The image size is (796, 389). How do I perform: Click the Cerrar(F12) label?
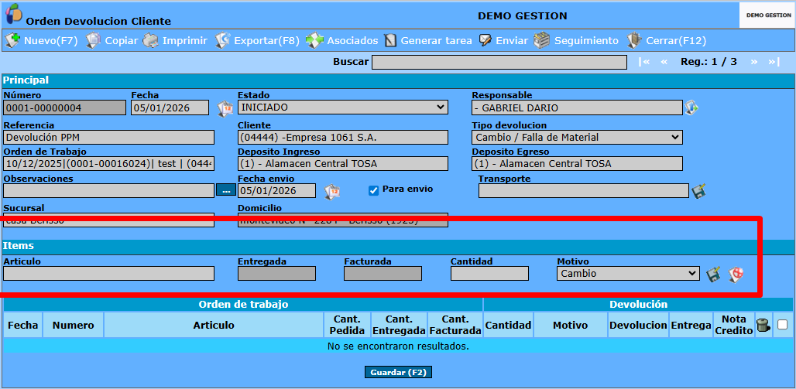[676, 41]
